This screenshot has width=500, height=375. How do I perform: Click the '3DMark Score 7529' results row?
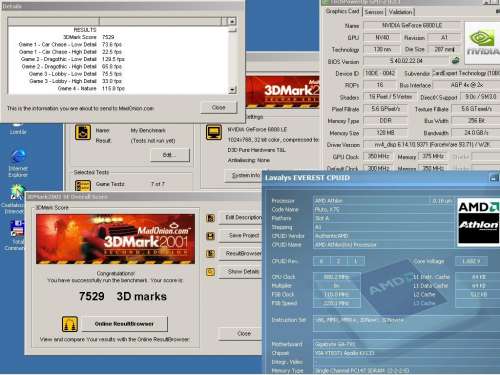pos(89,37)
